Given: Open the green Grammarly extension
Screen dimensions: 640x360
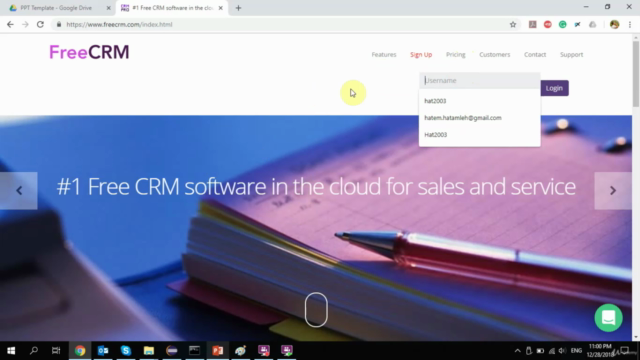Looking at the screenshot, I should click(562, 24).
